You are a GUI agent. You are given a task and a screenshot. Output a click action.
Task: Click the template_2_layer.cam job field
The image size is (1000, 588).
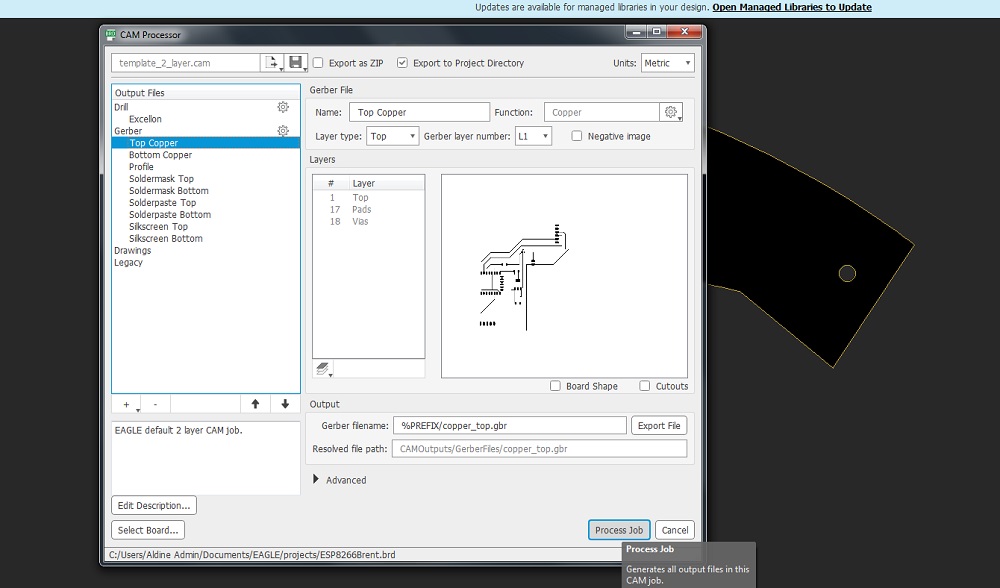186,62
